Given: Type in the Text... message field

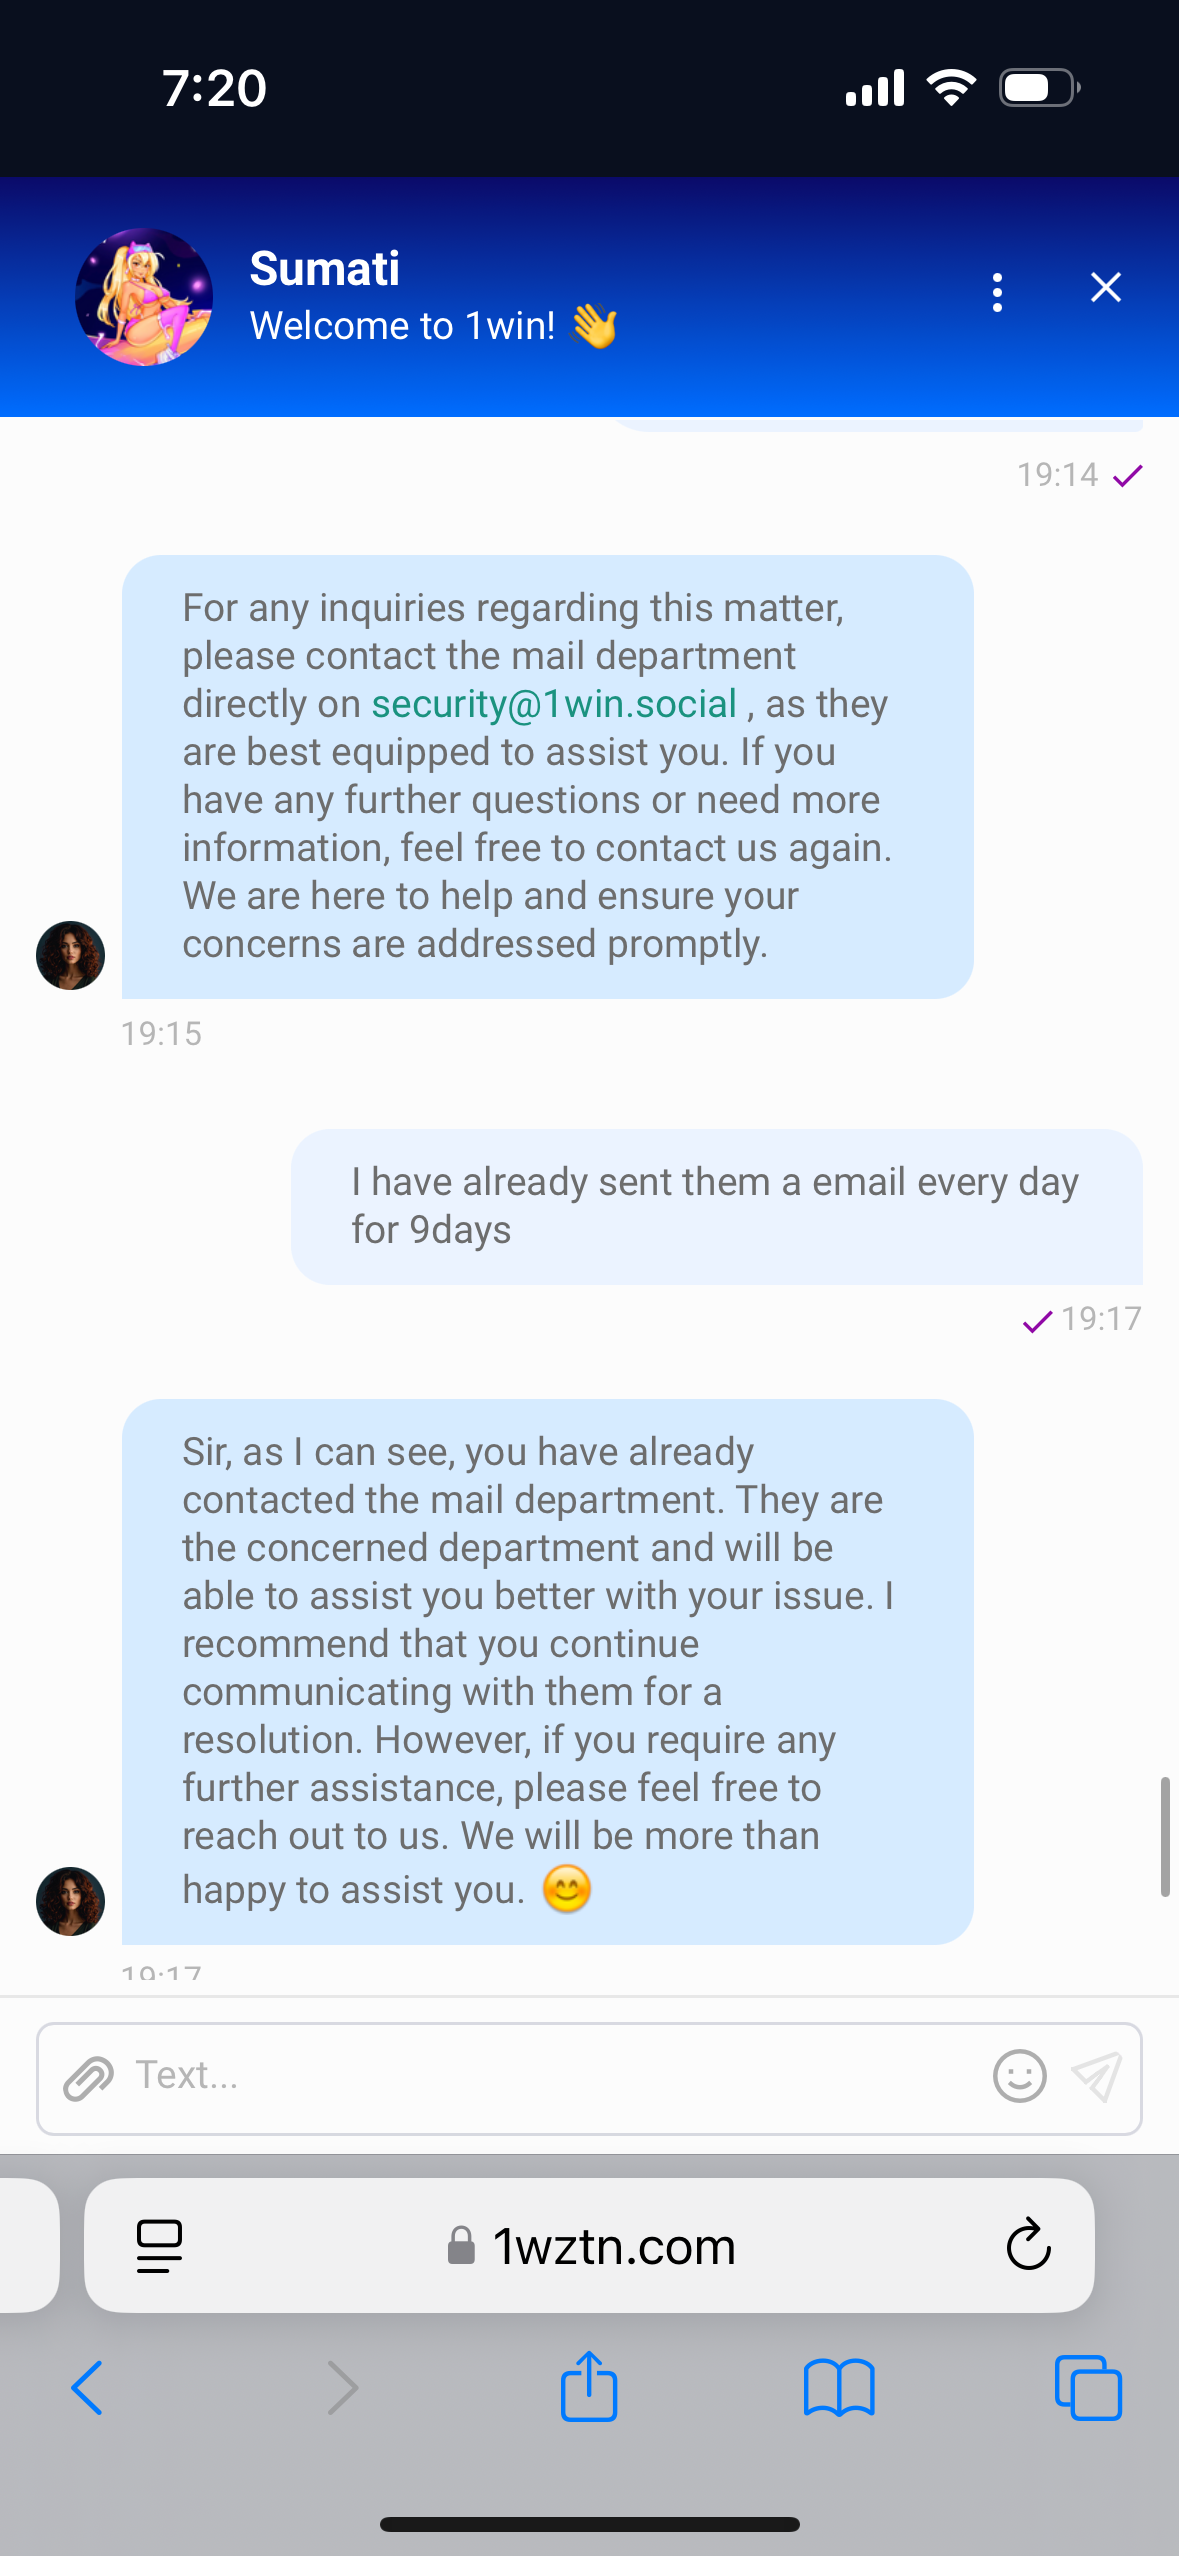Looking at the screenshot, I should (x=550, y=2077).
